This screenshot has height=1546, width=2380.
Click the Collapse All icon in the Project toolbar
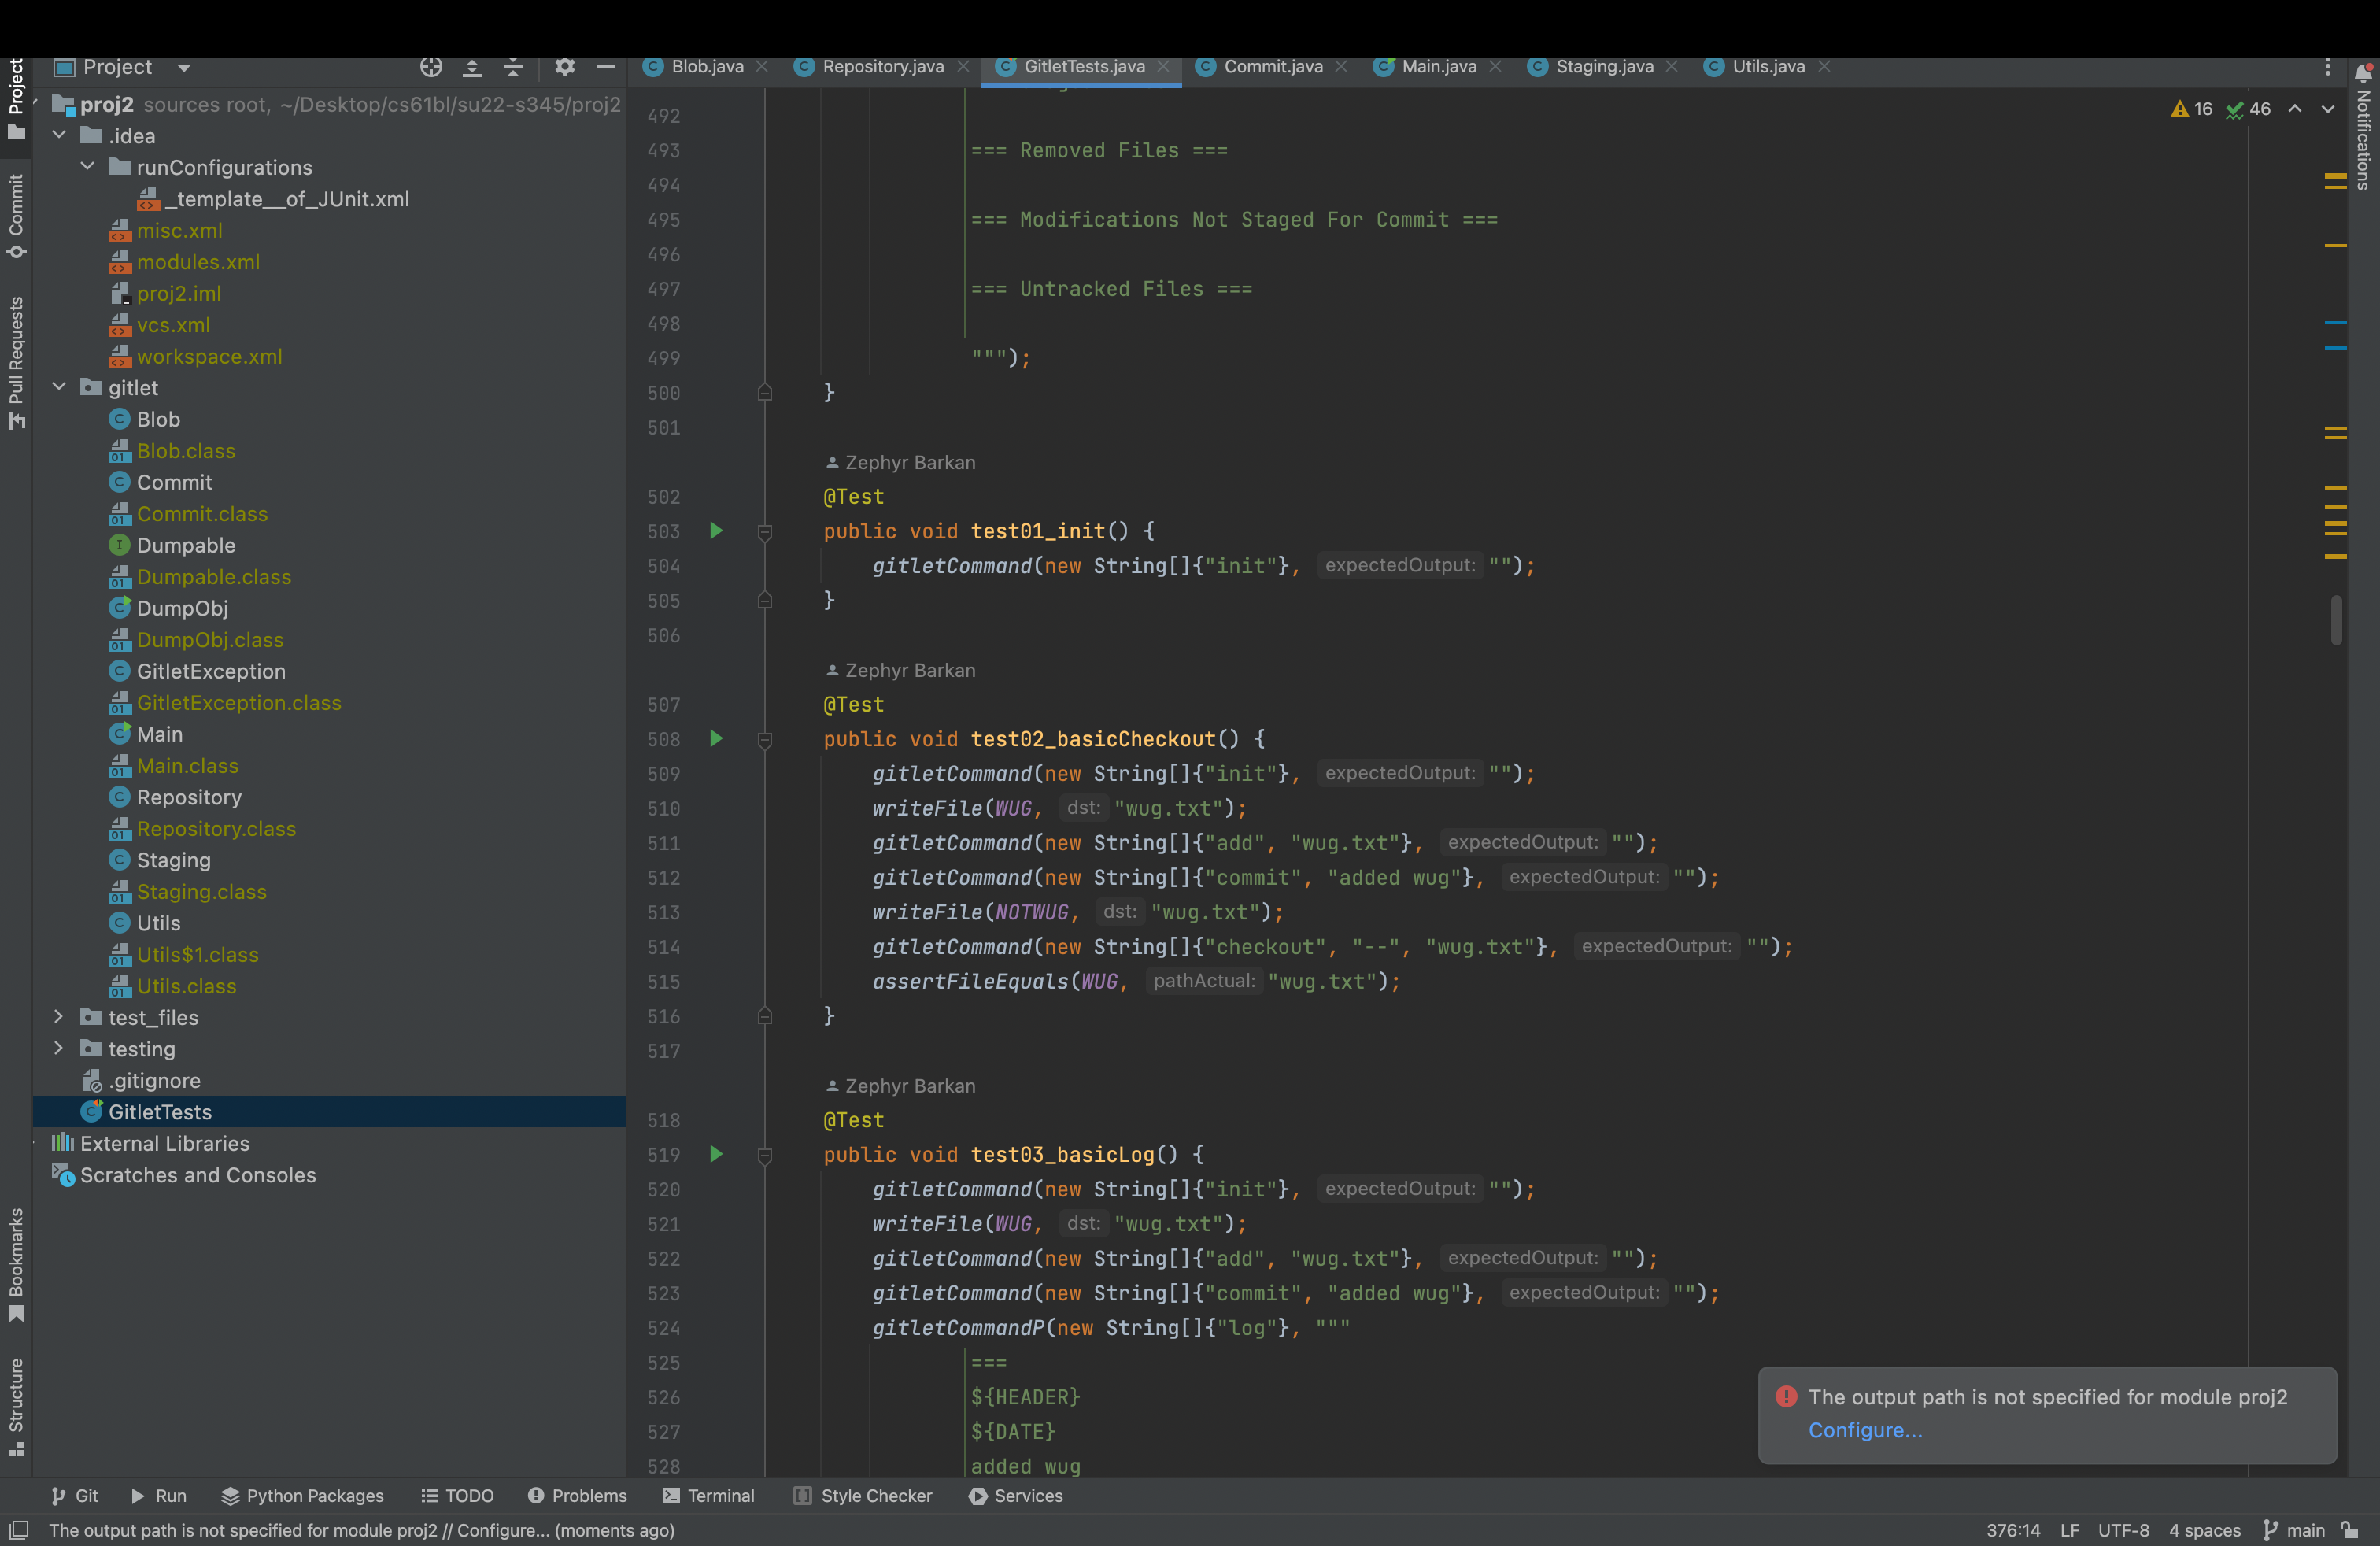513,67
